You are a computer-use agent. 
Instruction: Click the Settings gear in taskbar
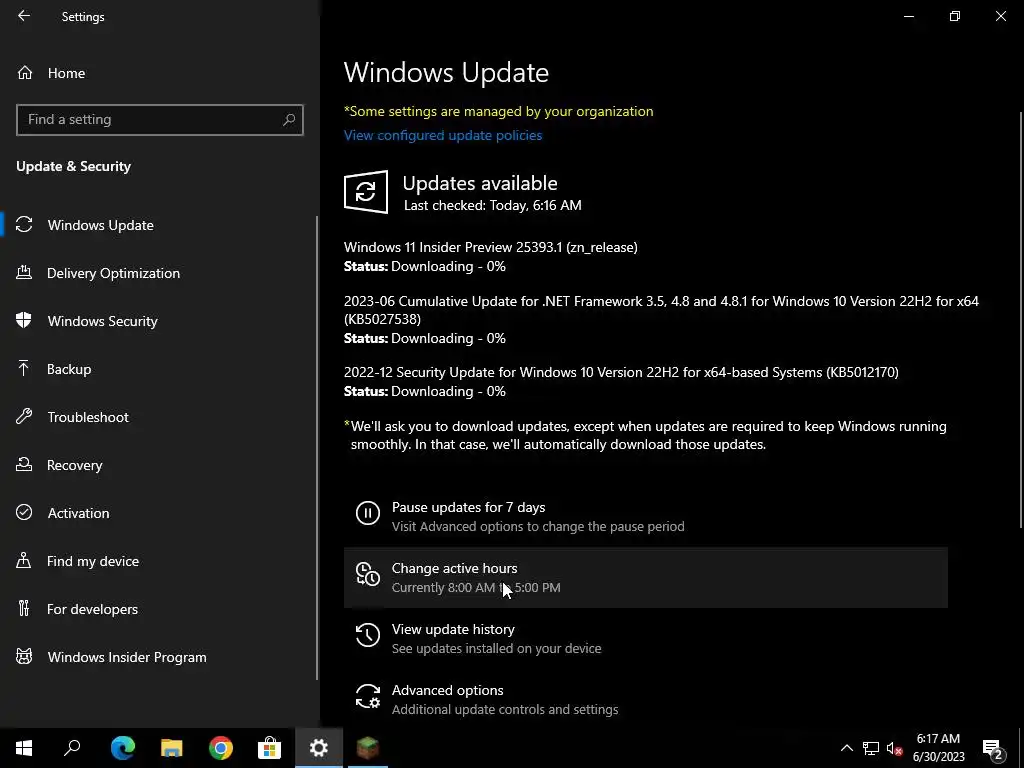319,748
